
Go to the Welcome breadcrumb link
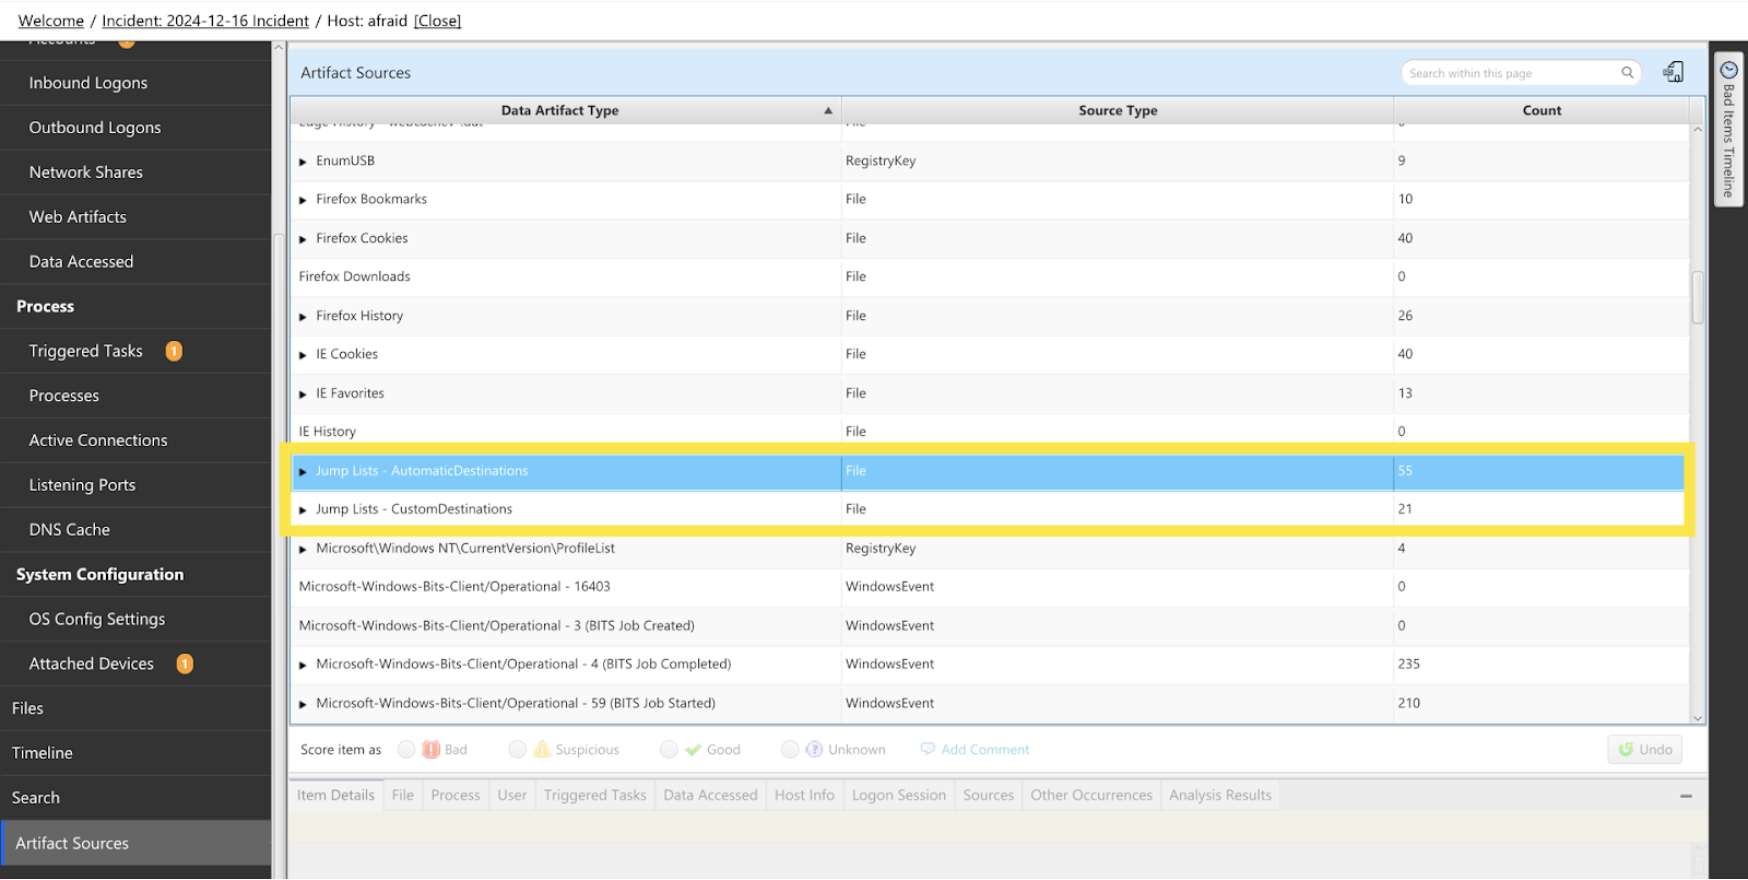(51, 21)
